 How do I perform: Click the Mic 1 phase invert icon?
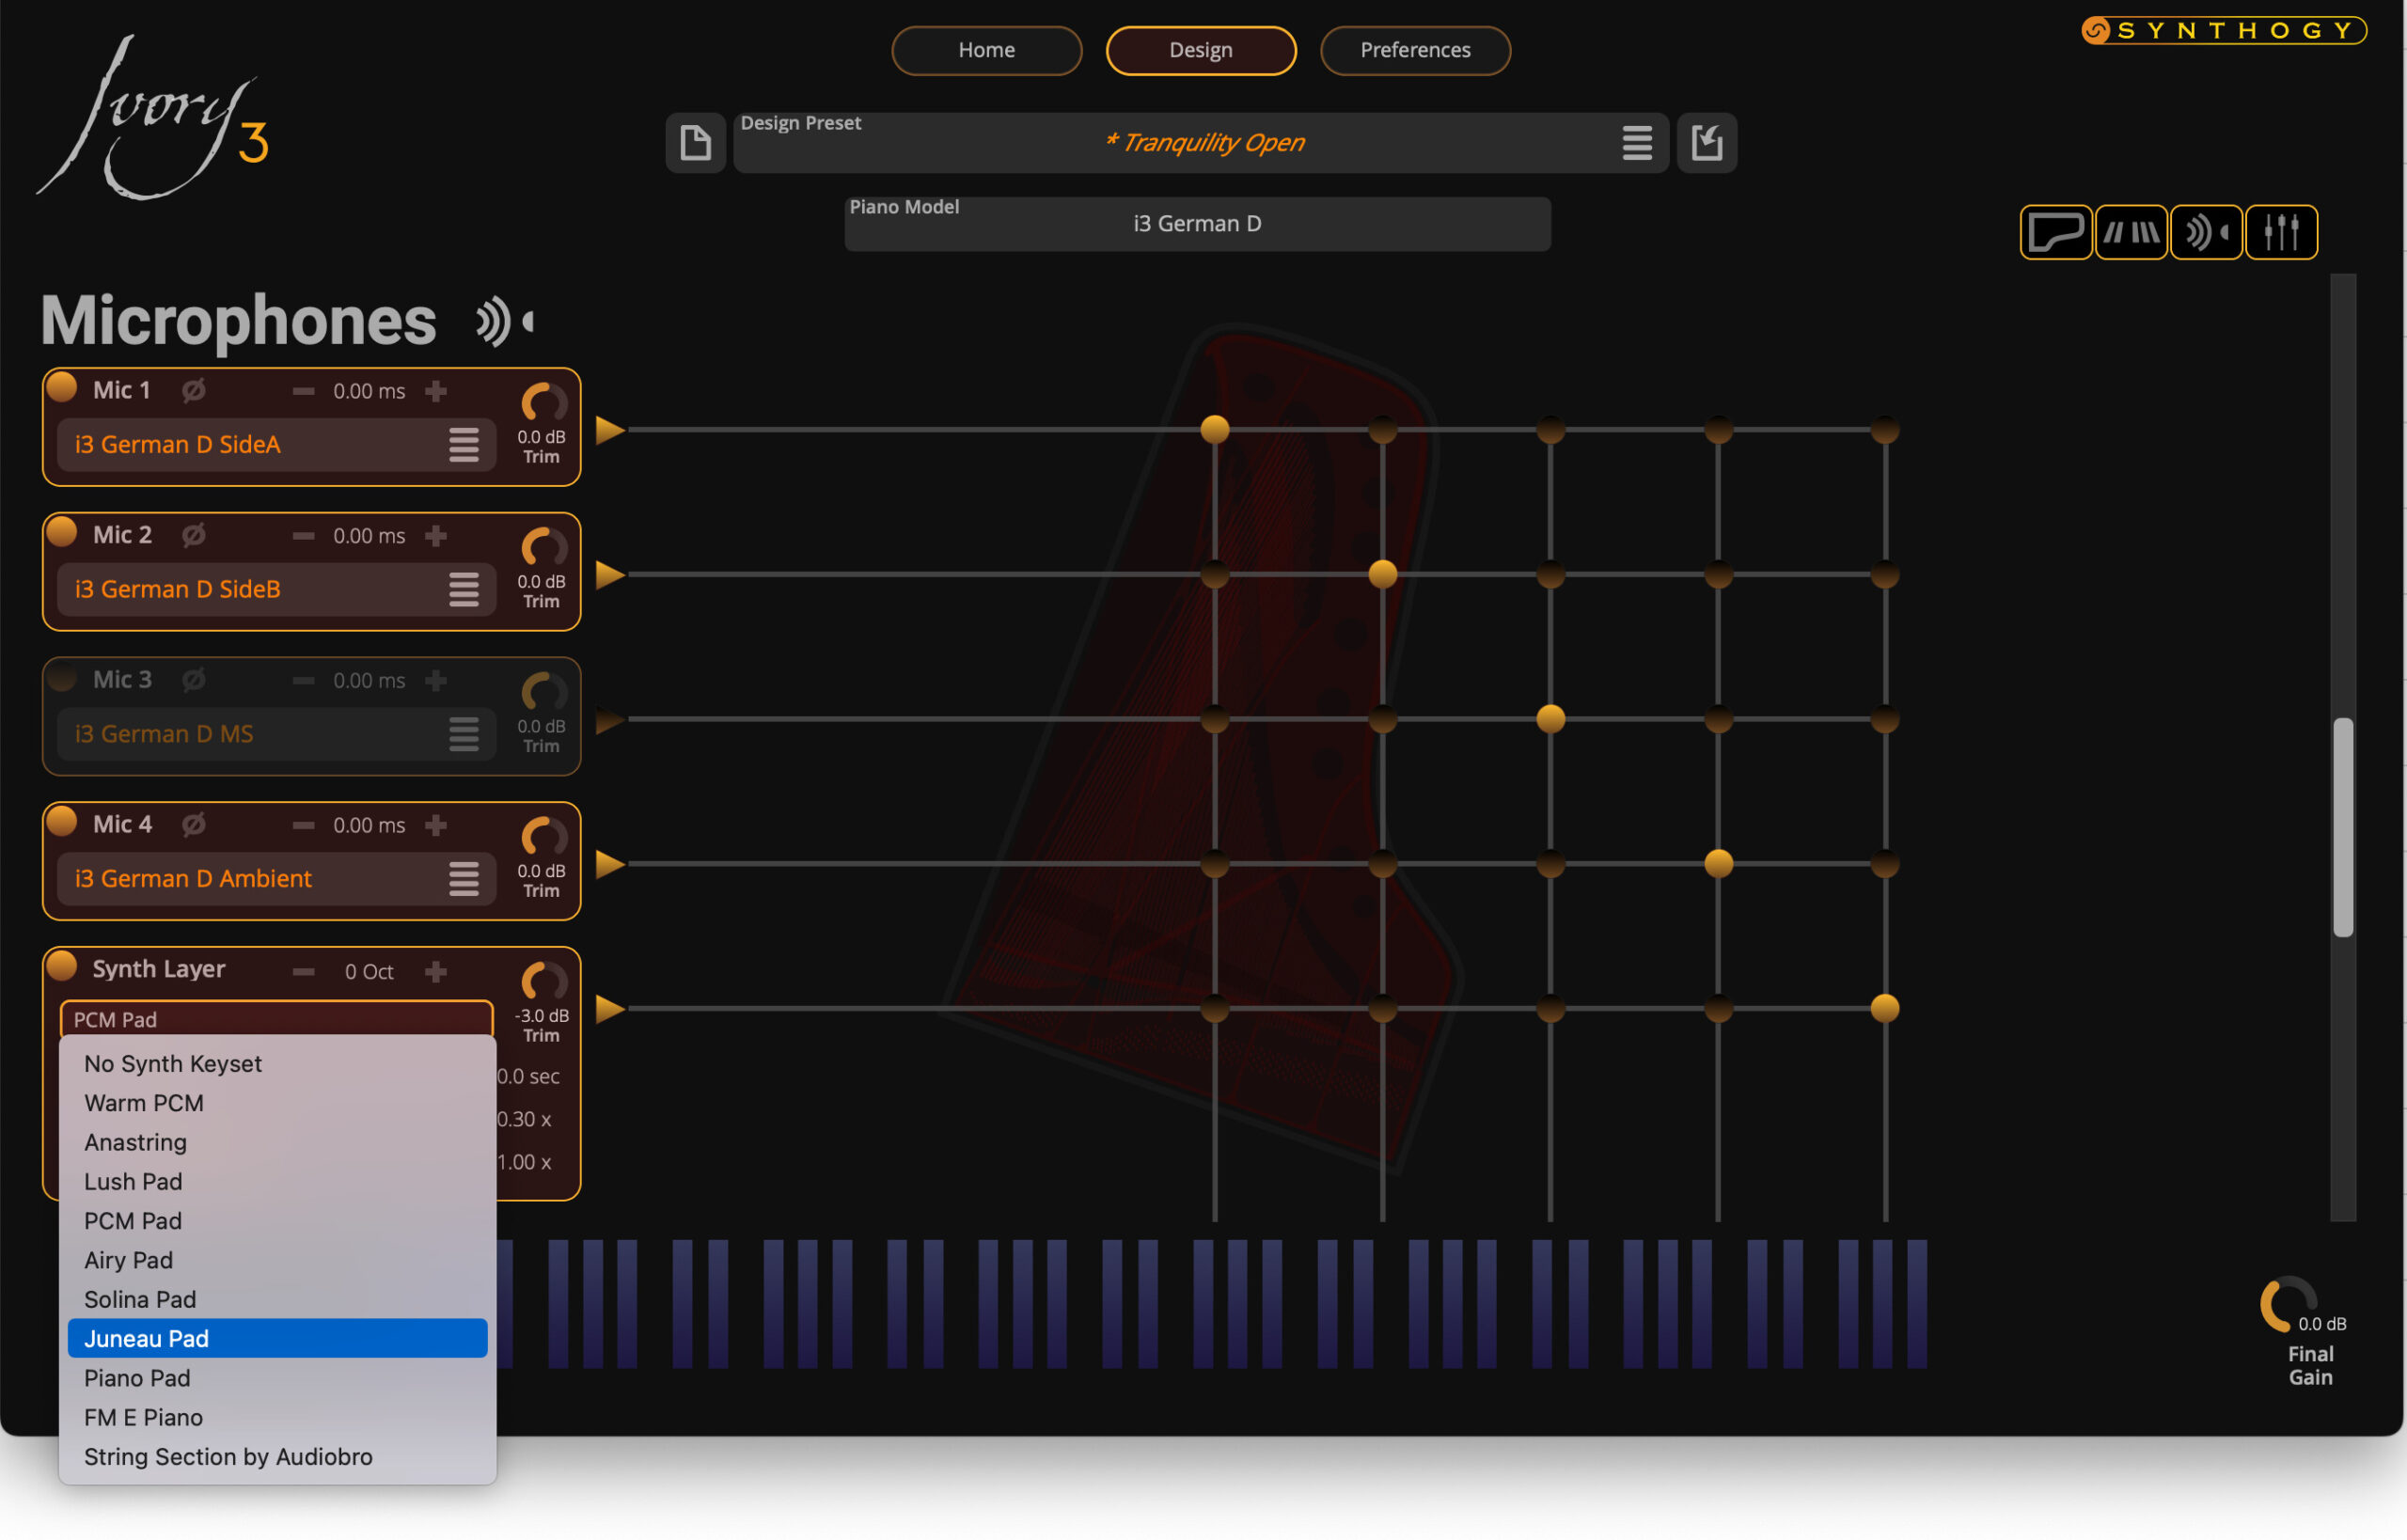click(194, 390)
